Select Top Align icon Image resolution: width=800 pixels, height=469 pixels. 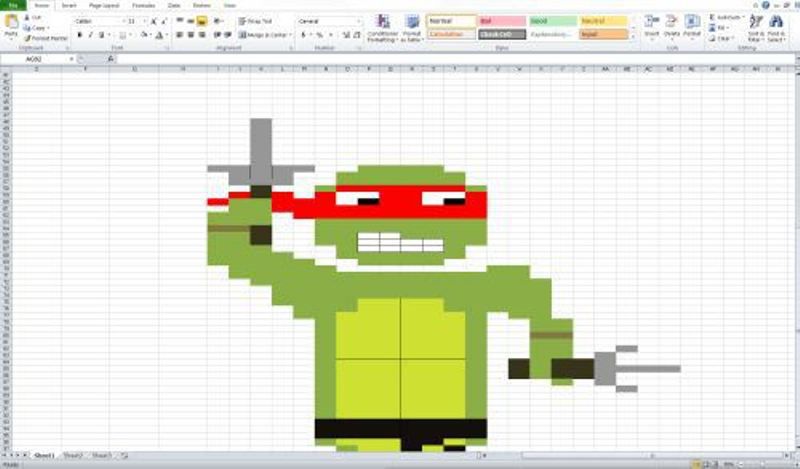(x=180, y=21)
